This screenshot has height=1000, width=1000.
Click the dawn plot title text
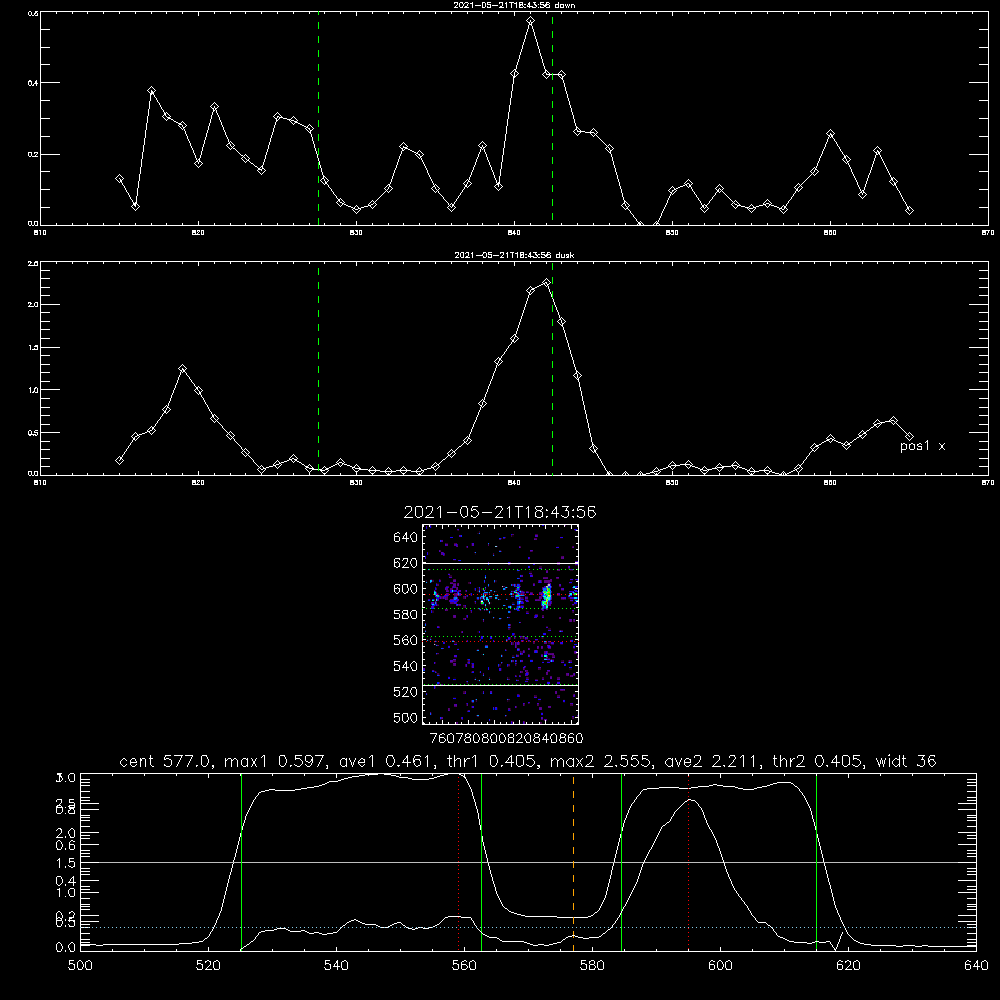[x=514, y=4]
